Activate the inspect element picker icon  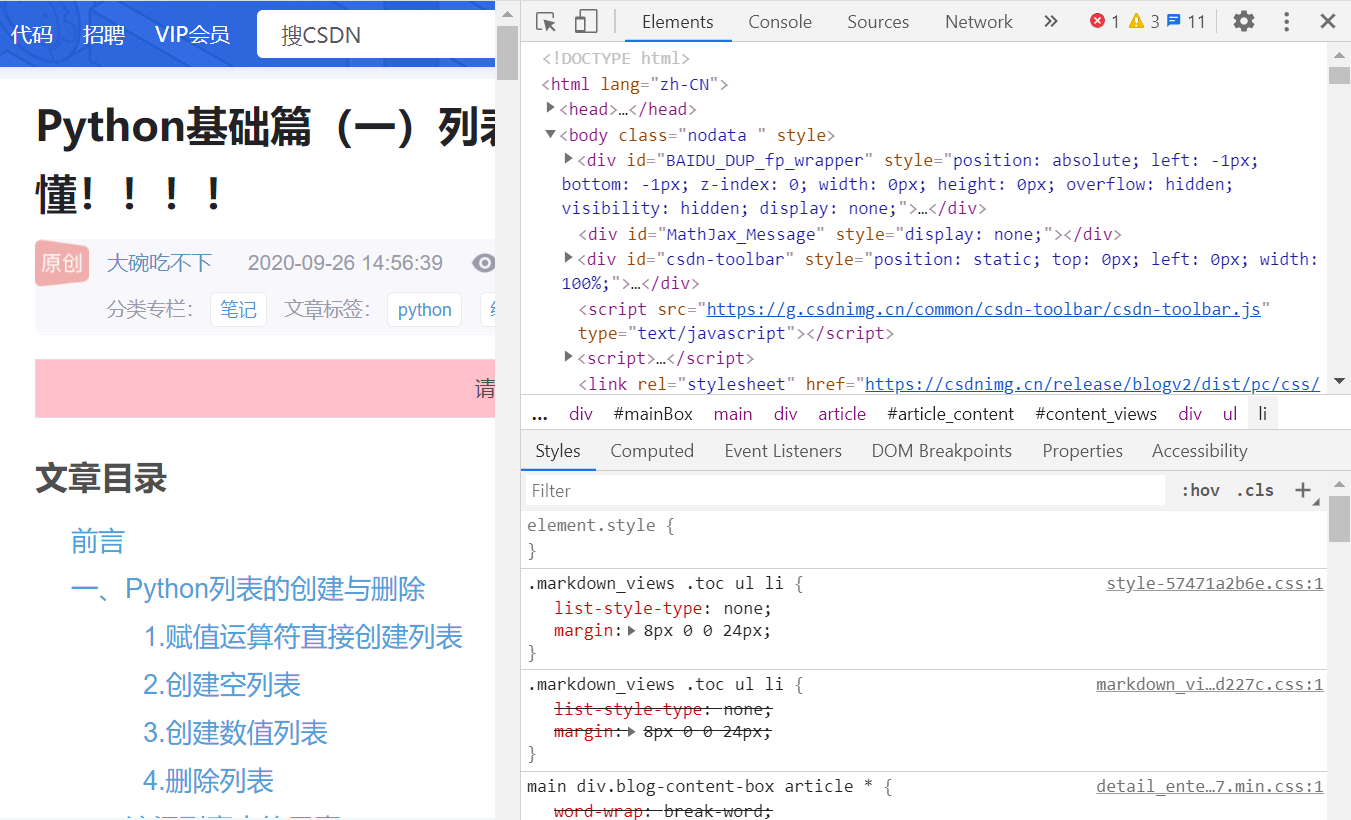[546, 21]
